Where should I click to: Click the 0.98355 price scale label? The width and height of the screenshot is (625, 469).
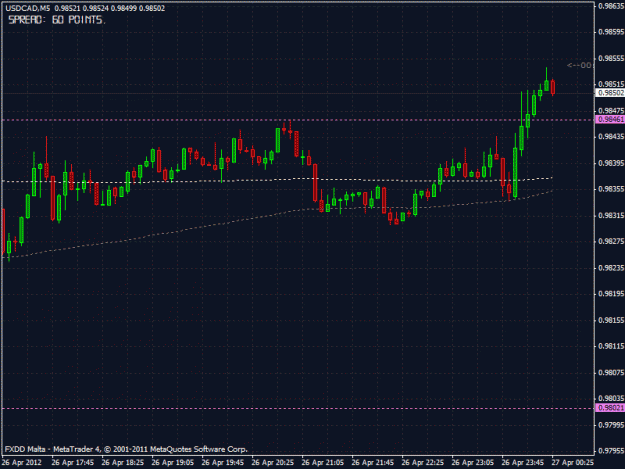(x=611, y=189)
